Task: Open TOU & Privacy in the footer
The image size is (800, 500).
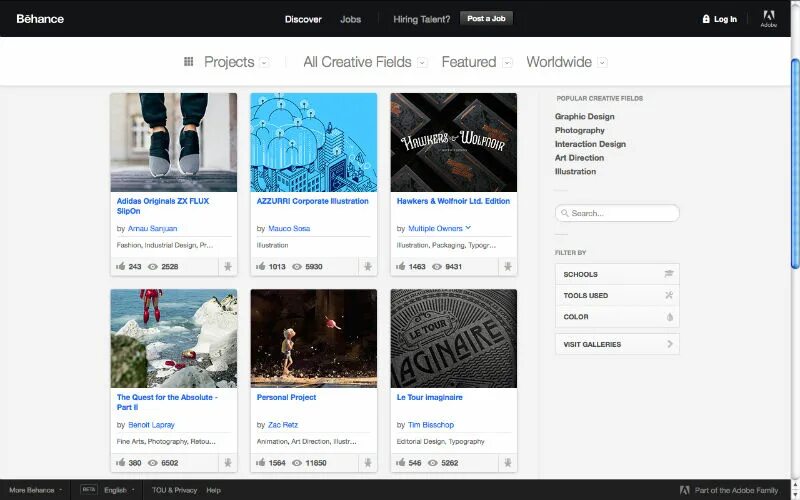Action: click(x=174, y=490)
